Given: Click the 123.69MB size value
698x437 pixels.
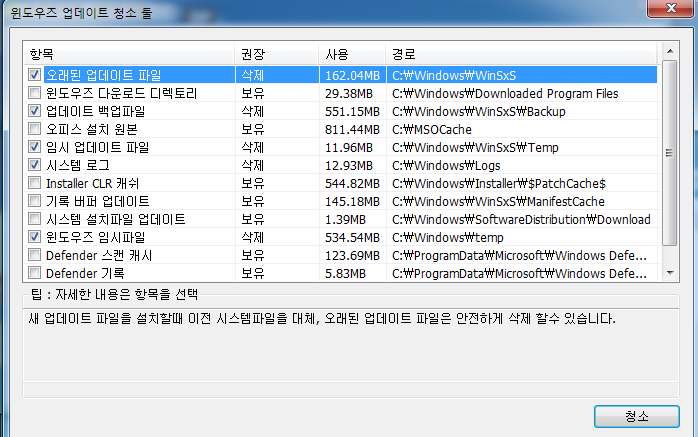Looking at the screenshot, I should [x=352, y=256].
